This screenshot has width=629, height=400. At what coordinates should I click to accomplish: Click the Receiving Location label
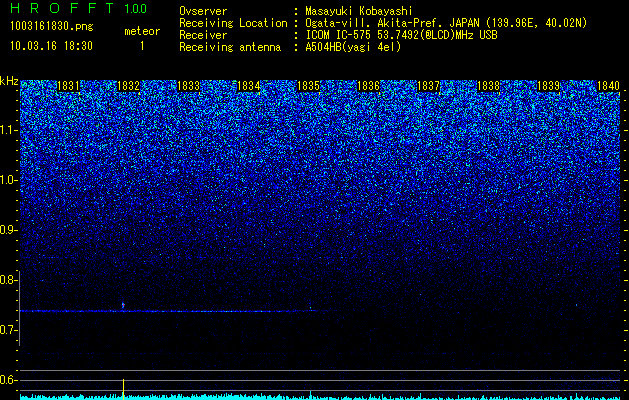233,23
